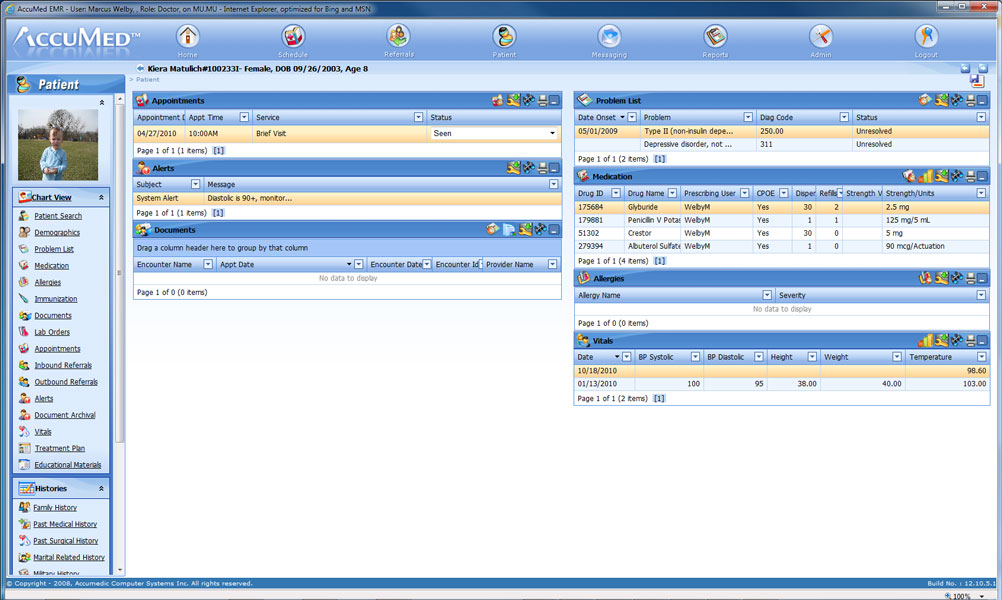Screen dimensions: 1002x600
Task: Open the Date Onset sort dropdown
Action: pyautogui.click(x=631, y=117)
